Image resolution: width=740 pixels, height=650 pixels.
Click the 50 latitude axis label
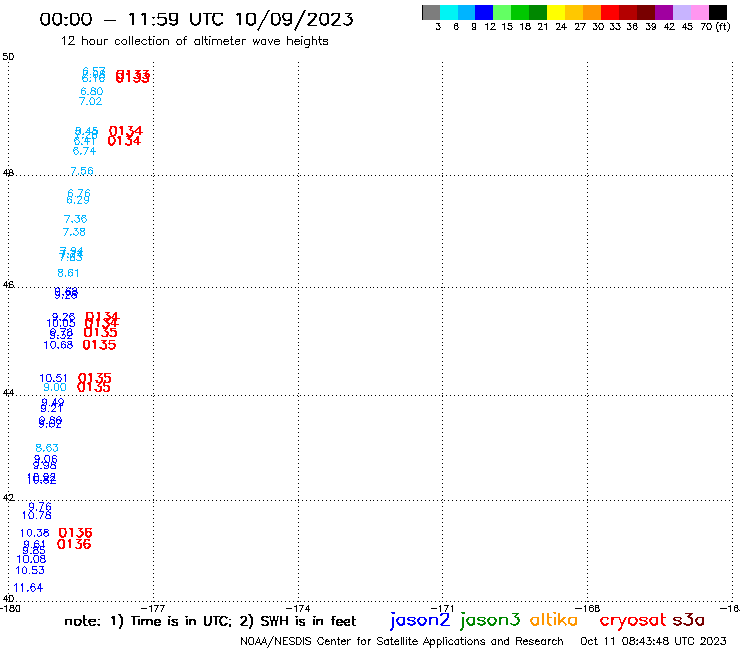8,57
